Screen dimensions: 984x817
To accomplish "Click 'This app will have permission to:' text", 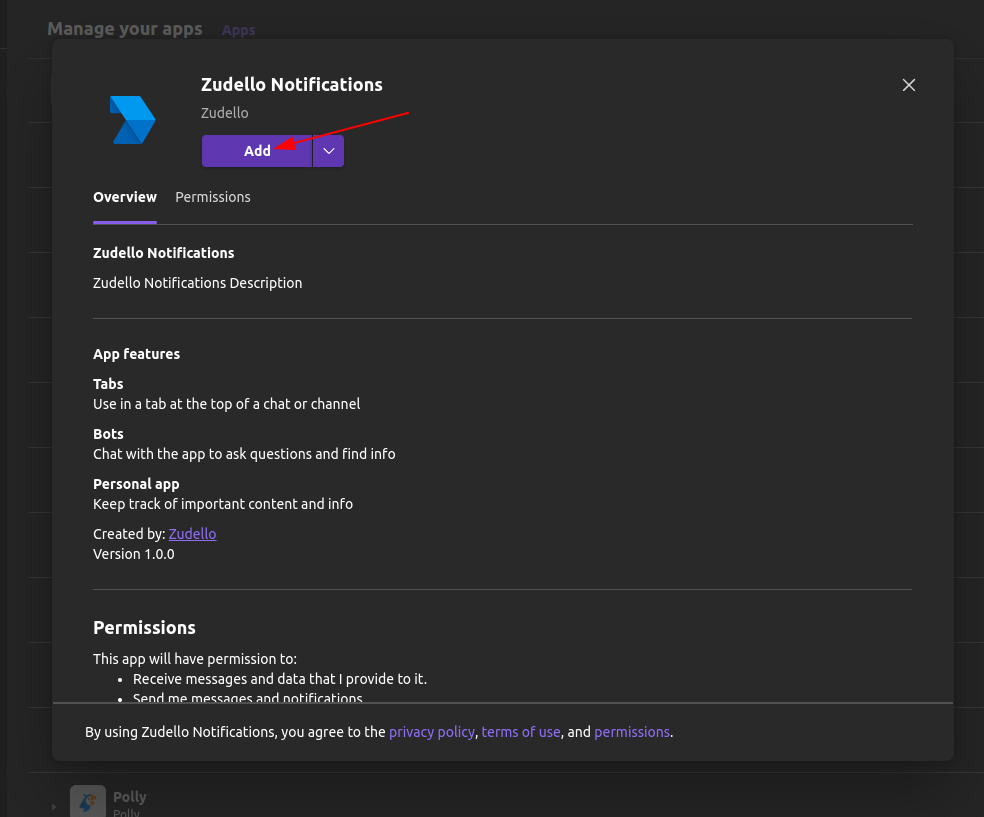I will [x=195, y=659].
